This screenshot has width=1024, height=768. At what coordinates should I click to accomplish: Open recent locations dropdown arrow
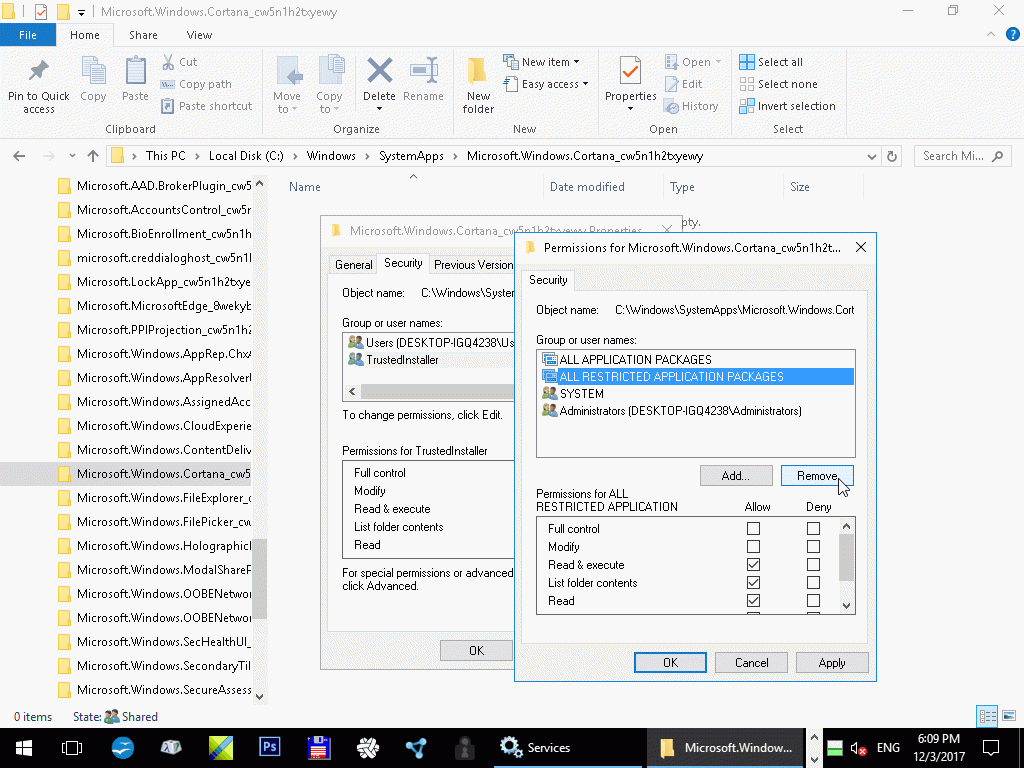coord(71,156)
